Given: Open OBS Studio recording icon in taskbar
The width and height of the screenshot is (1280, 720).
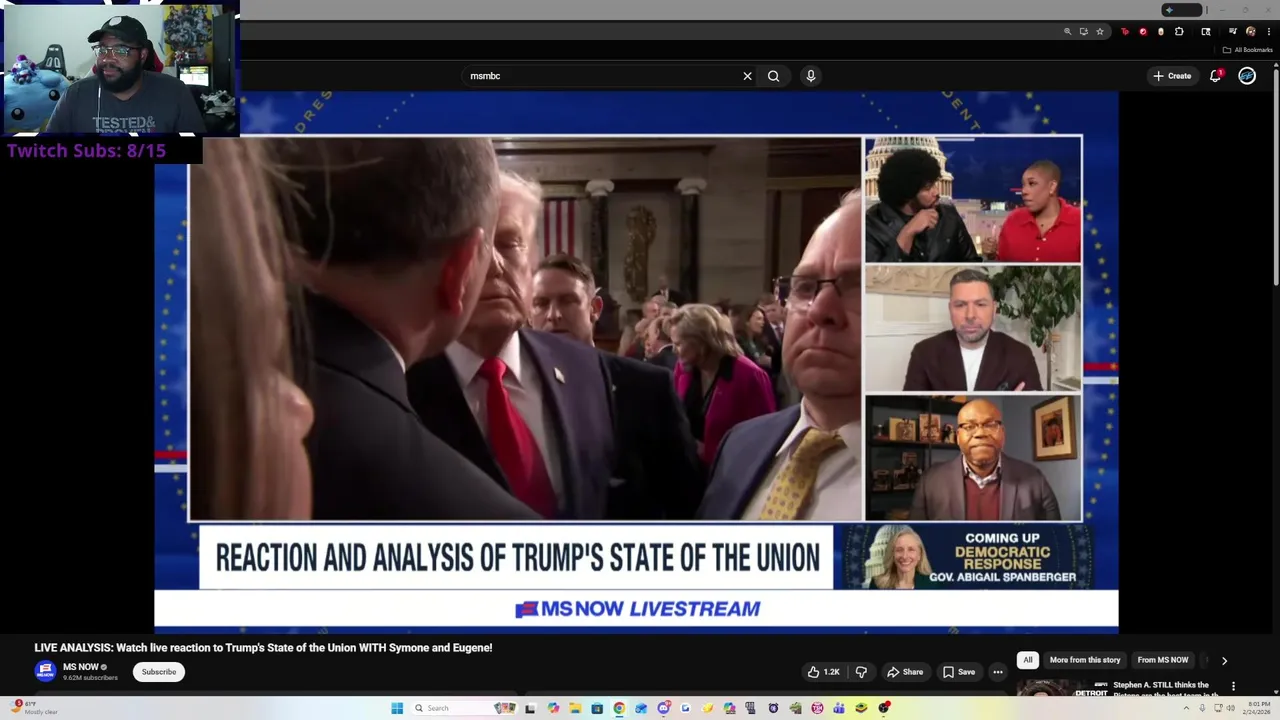Looking at the screenshot, I should pos(884,708).
